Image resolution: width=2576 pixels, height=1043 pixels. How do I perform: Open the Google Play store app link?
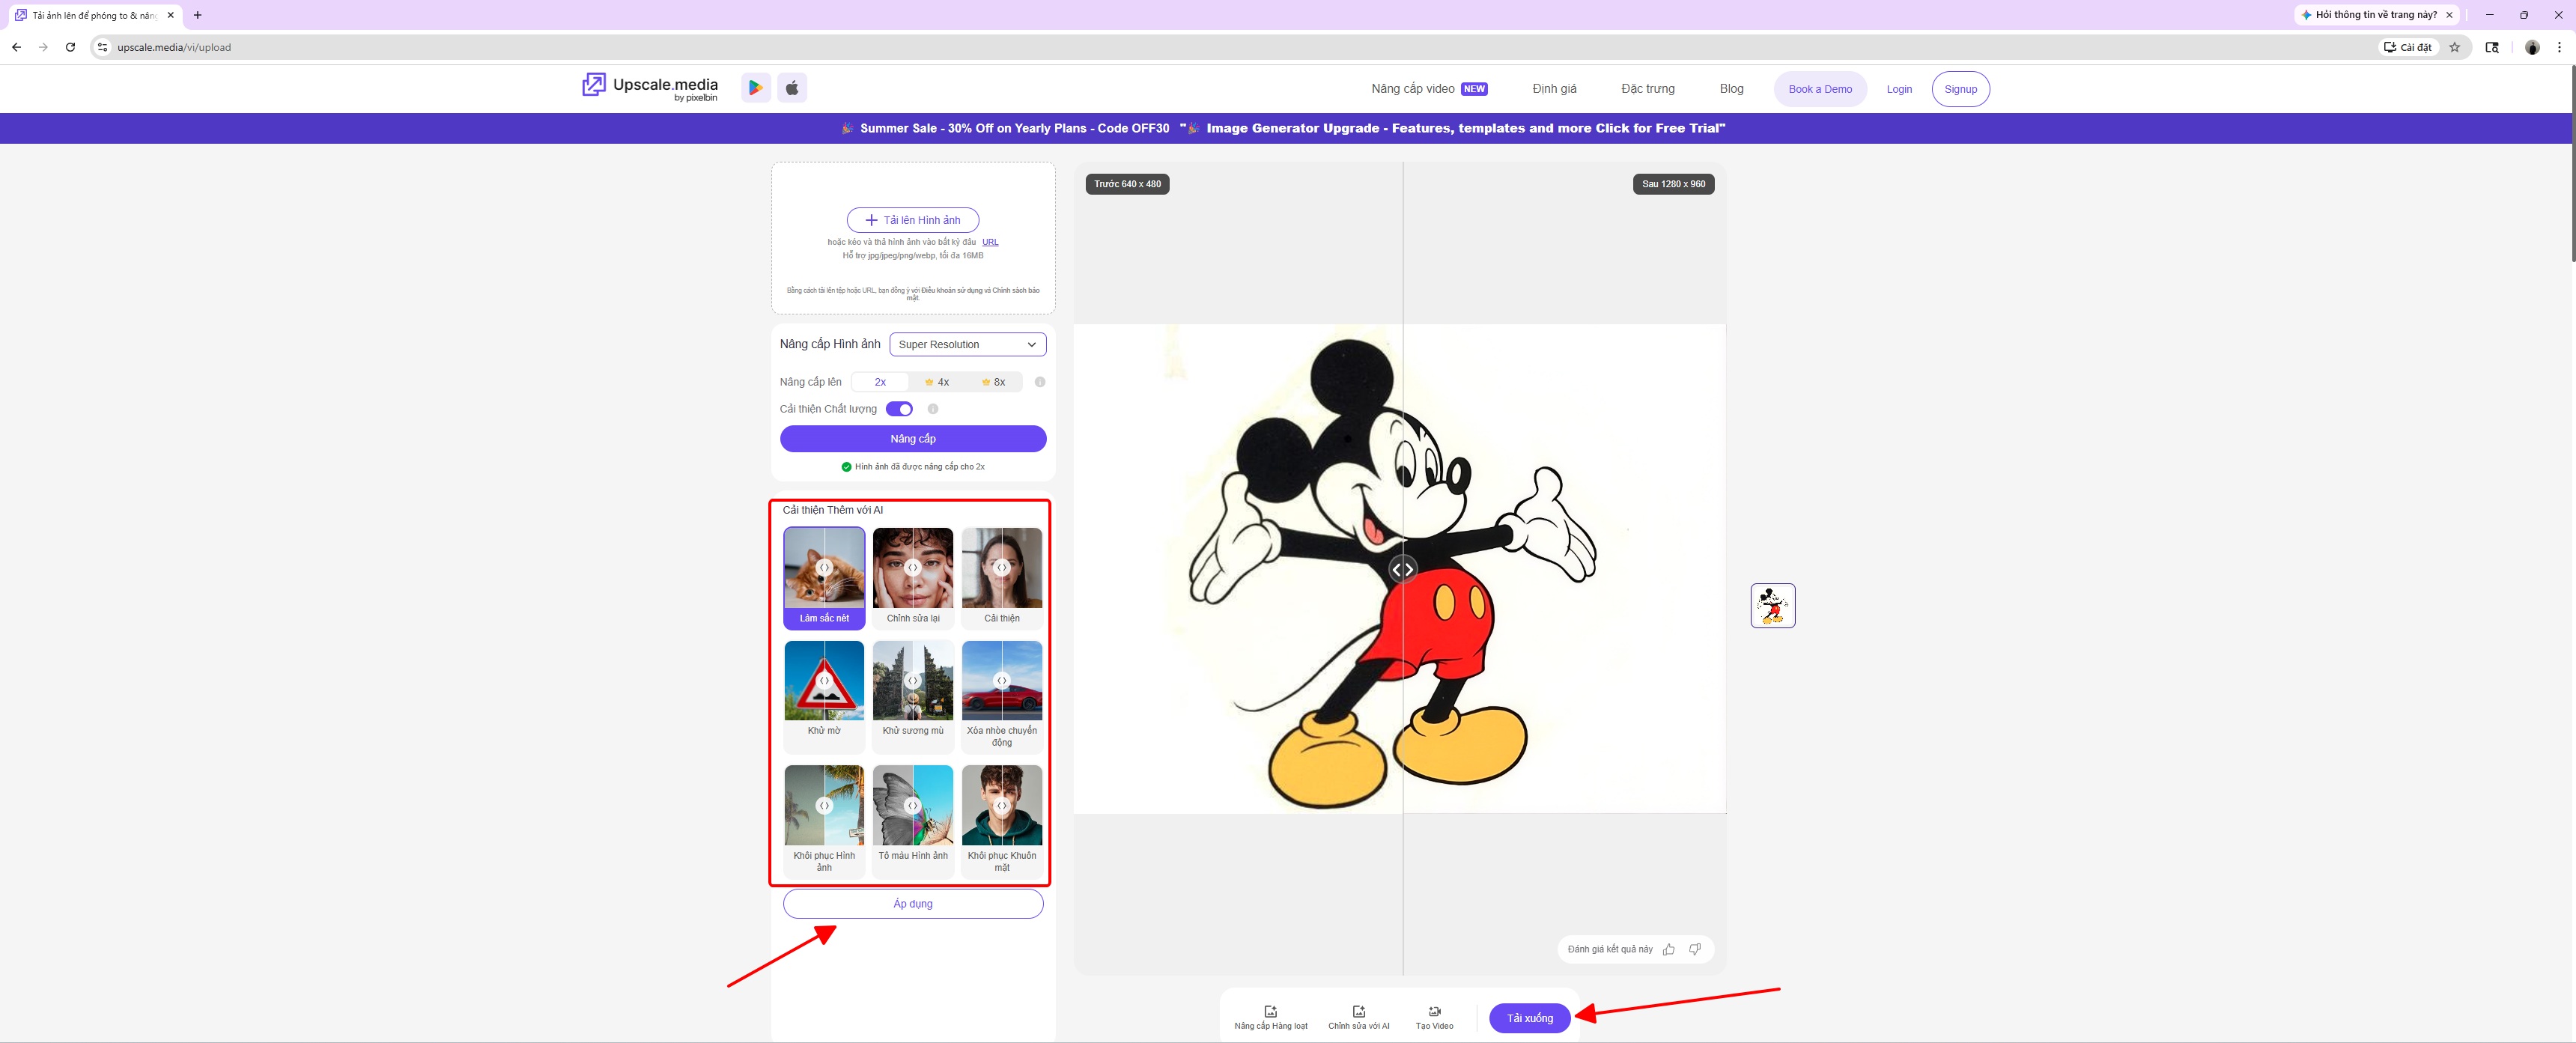pos(756,88)
